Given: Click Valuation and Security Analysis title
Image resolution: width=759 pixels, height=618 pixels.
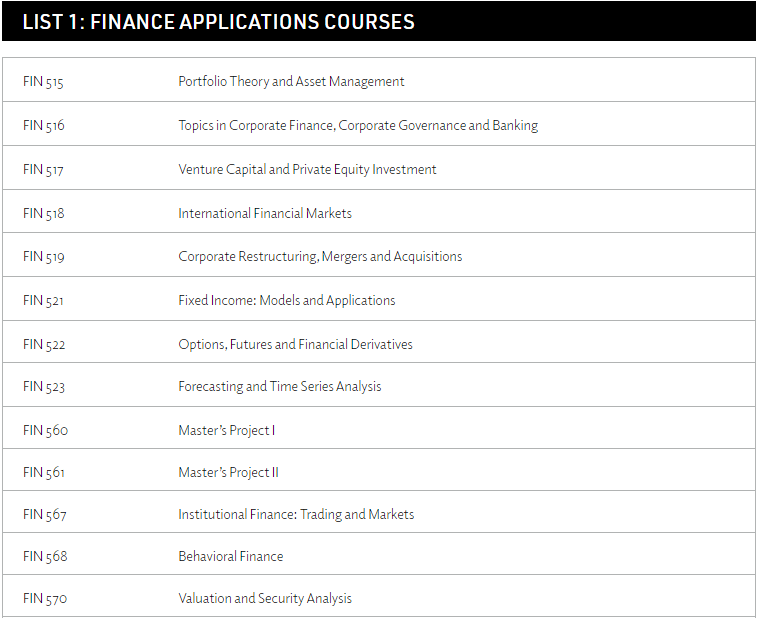Looking at the screenshot, I should [x=265, y=599].
